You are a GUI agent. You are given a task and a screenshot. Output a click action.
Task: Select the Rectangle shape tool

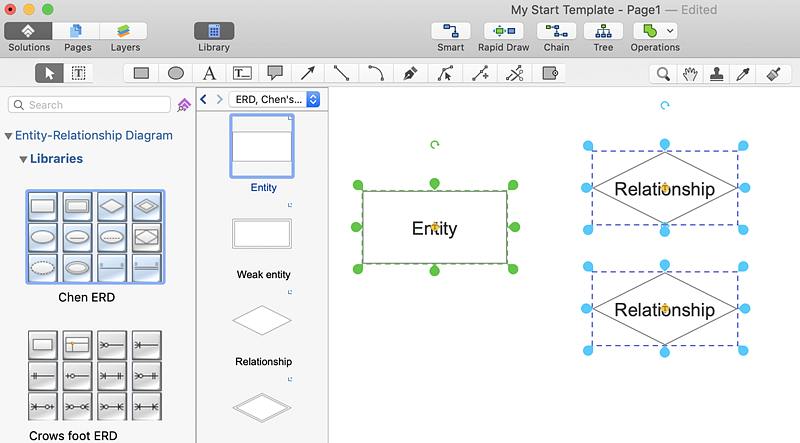pyautogui.click(x=142, y=73)
